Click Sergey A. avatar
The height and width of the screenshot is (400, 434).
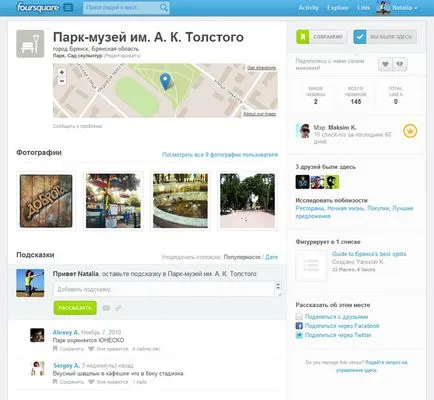[37, 368]
